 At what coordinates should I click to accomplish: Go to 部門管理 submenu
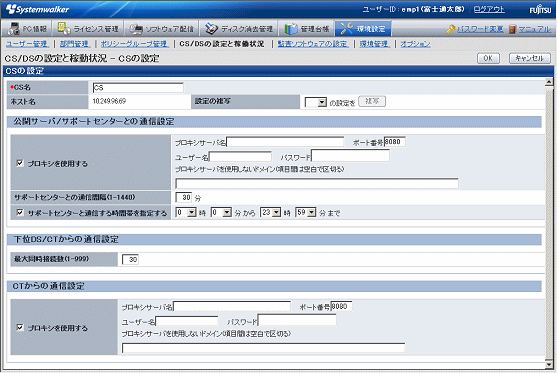point(74,44)
